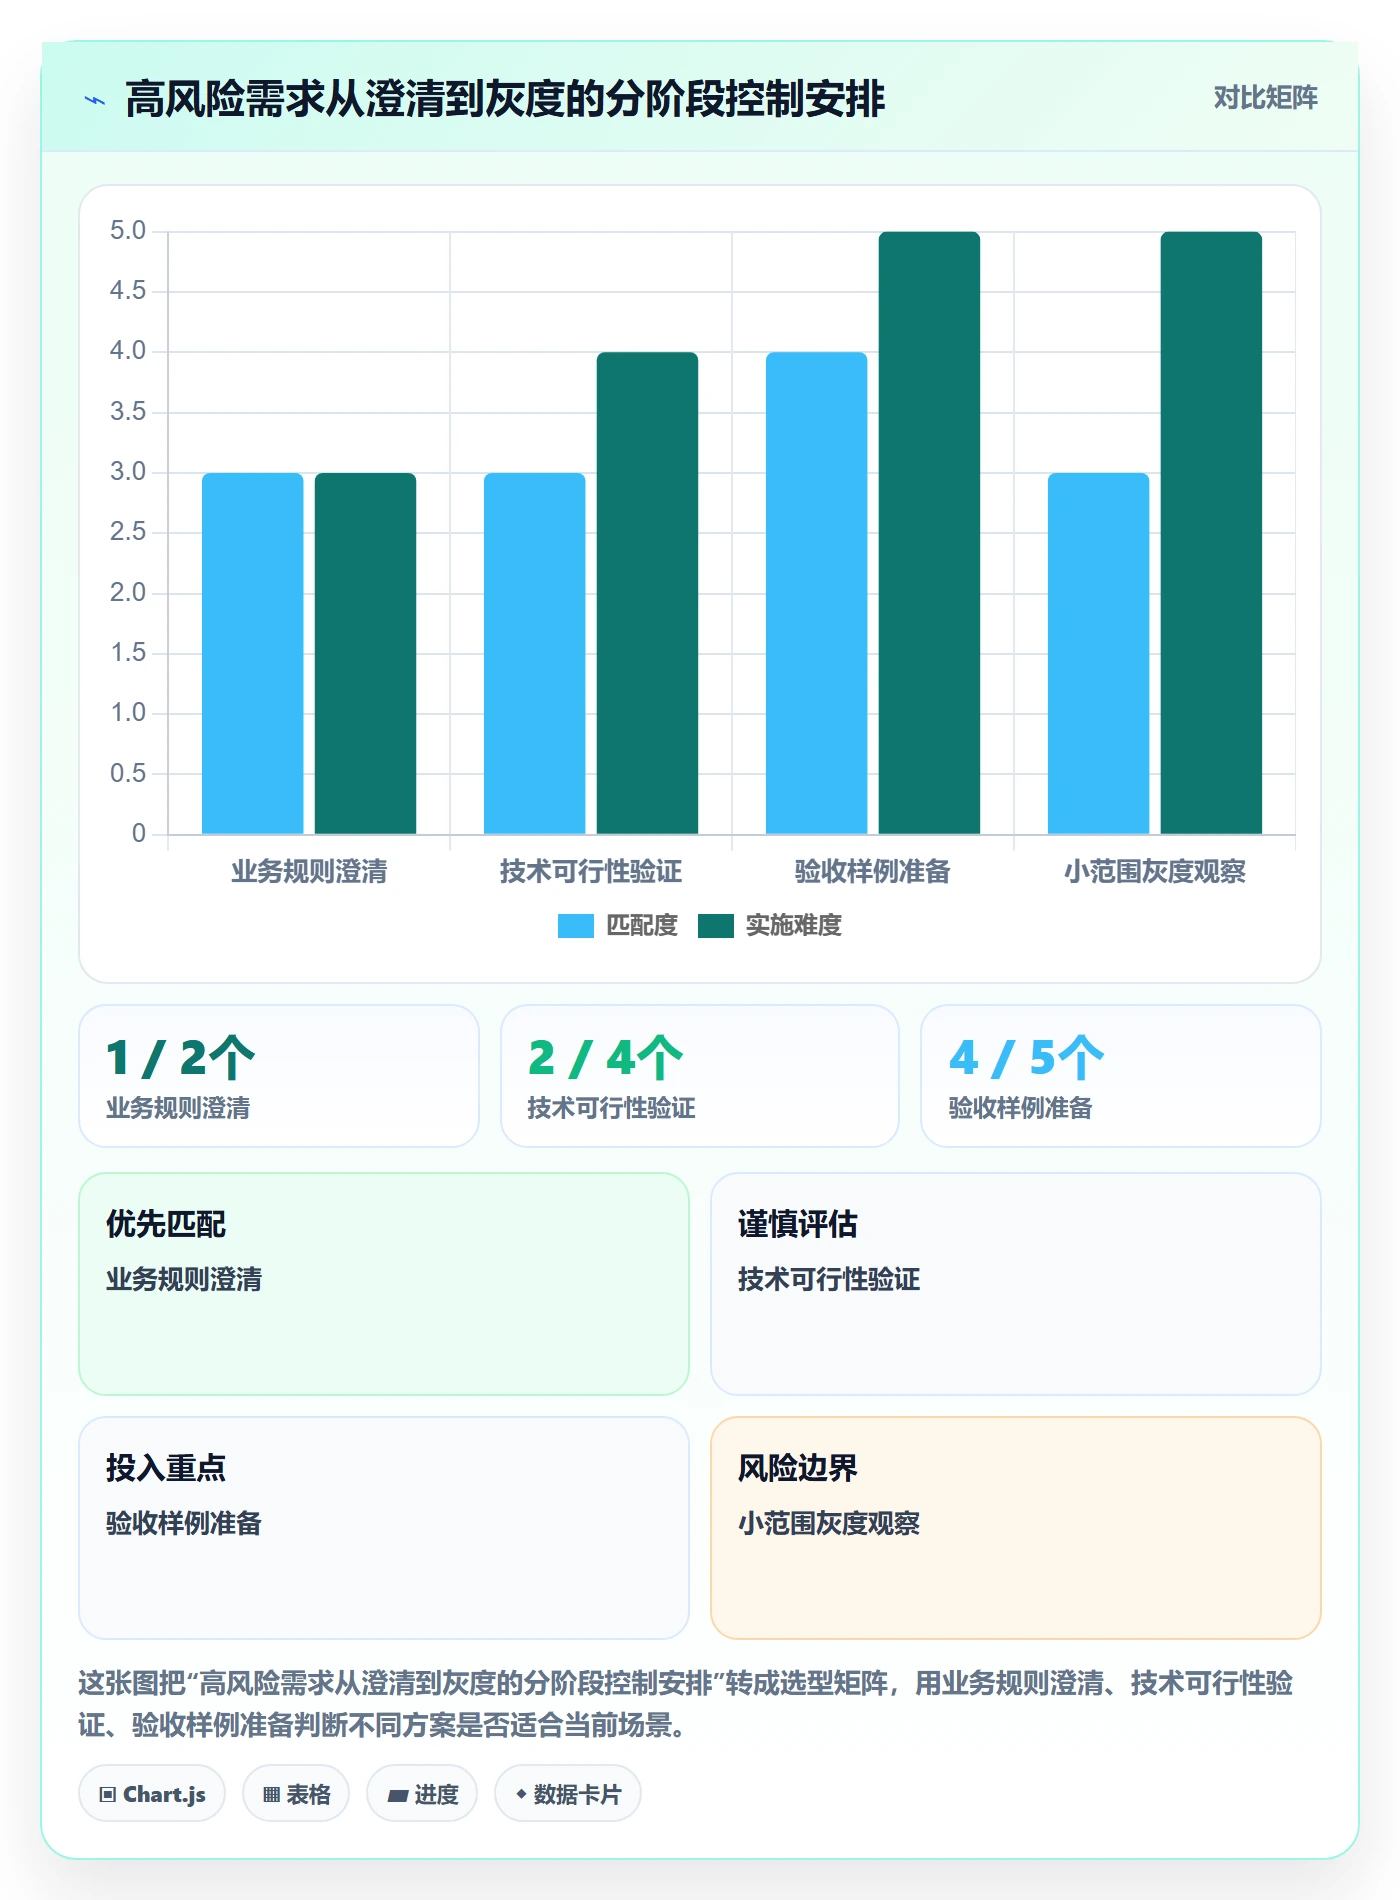Image resolution: width=1400 pixels, height=1900 pixels.
Task: Click the 2.5 y-axis tick label
Action: point(128,532)
